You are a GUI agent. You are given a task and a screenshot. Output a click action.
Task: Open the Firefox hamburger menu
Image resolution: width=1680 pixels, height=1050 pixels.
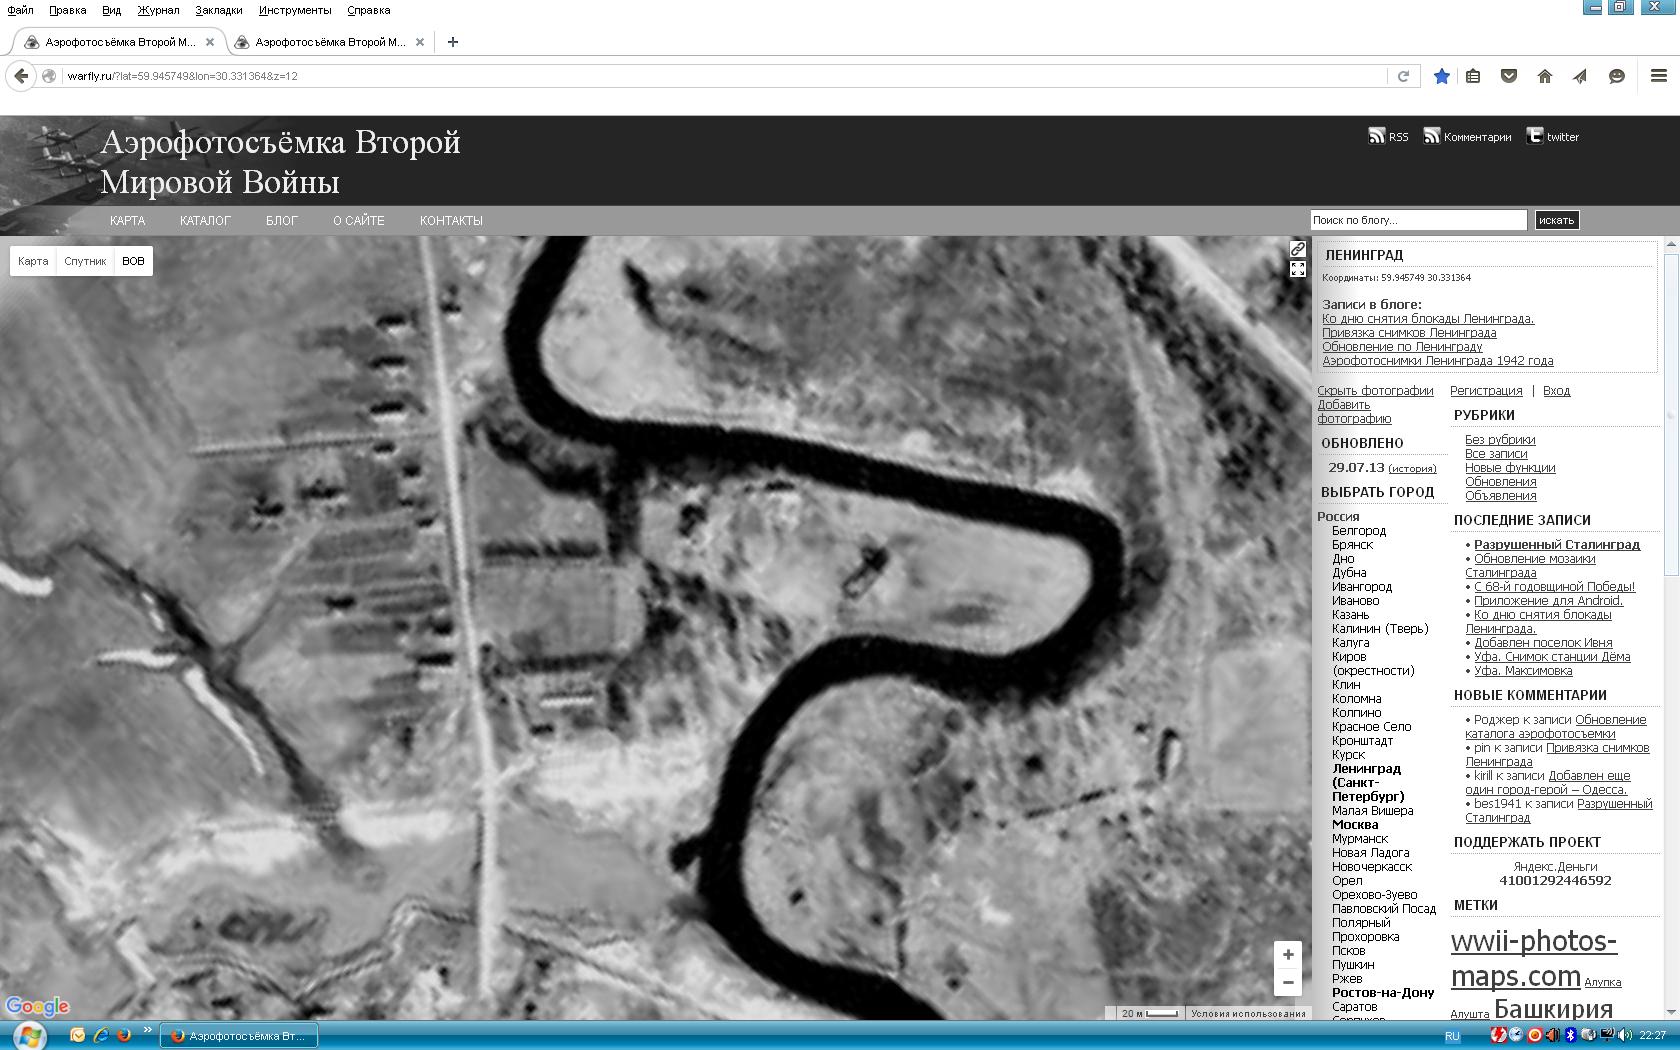pyautogui.click(x=1658, y=76)
